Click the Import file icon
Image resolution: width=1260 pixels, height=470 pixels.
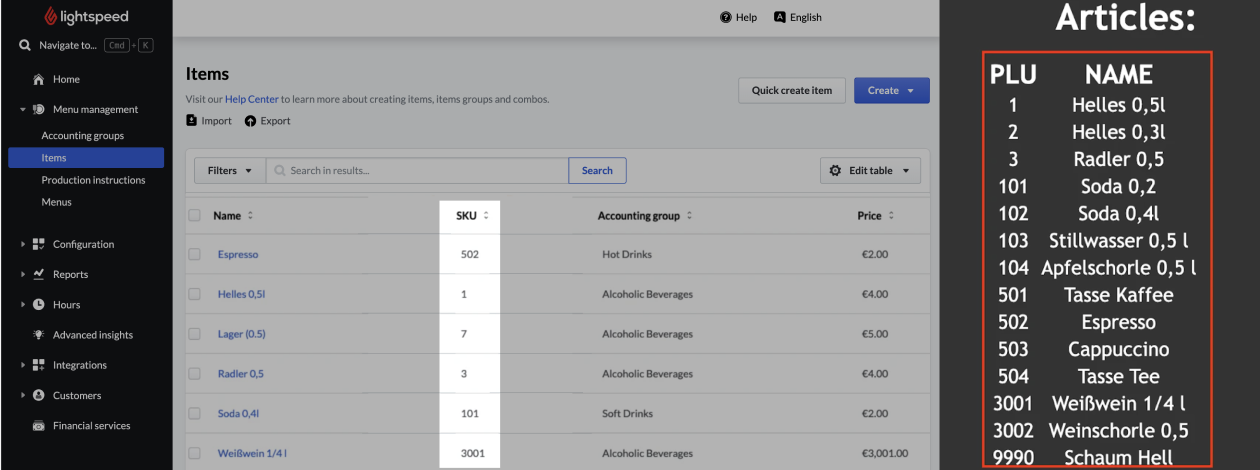point(192,121)
